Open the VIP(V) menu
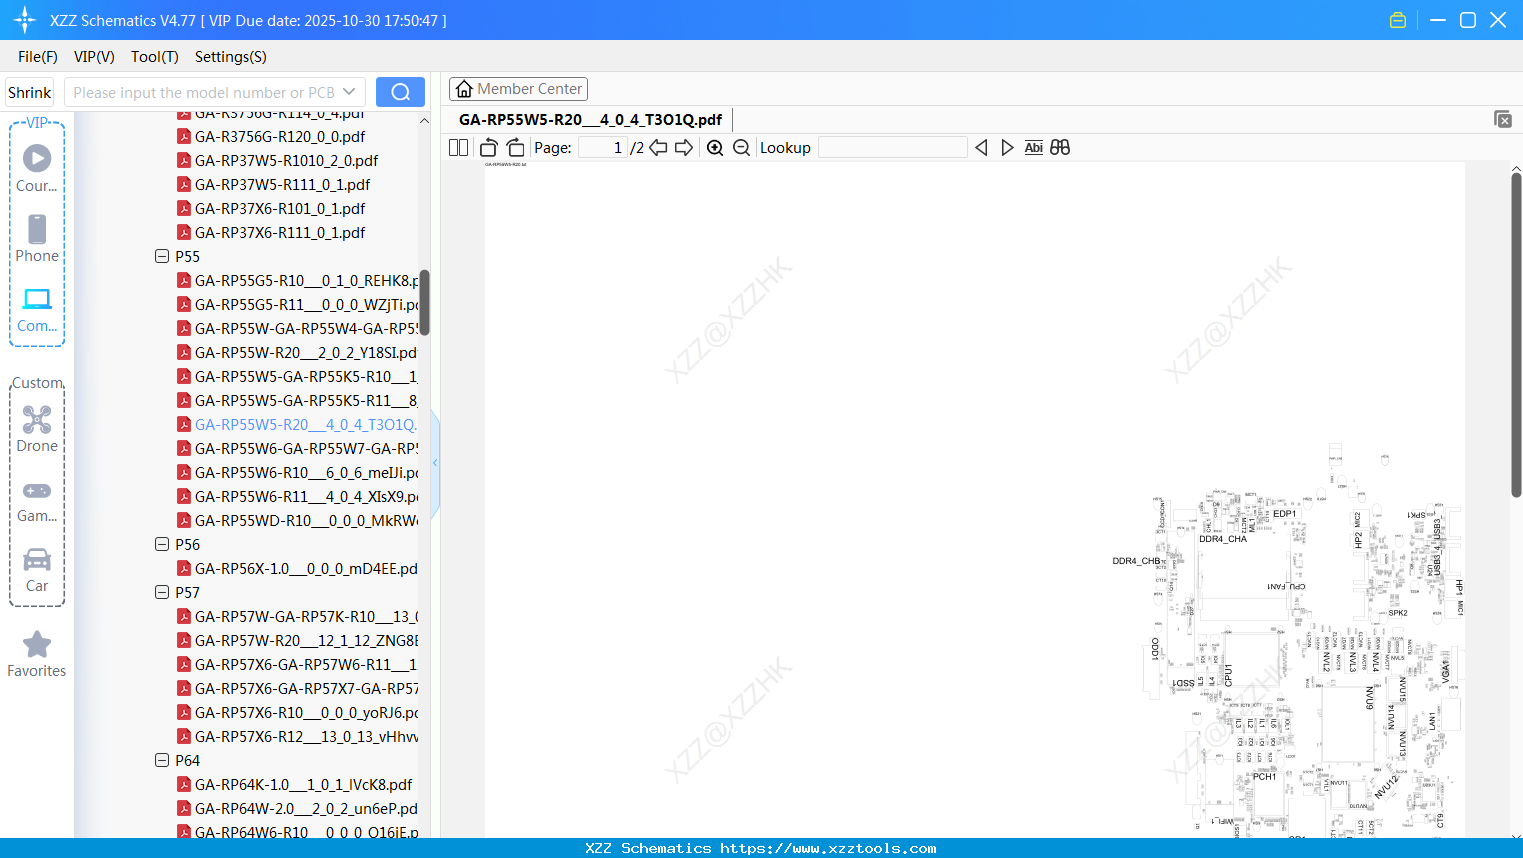This screenshot has width=1523, height=858. coord(94,57)
